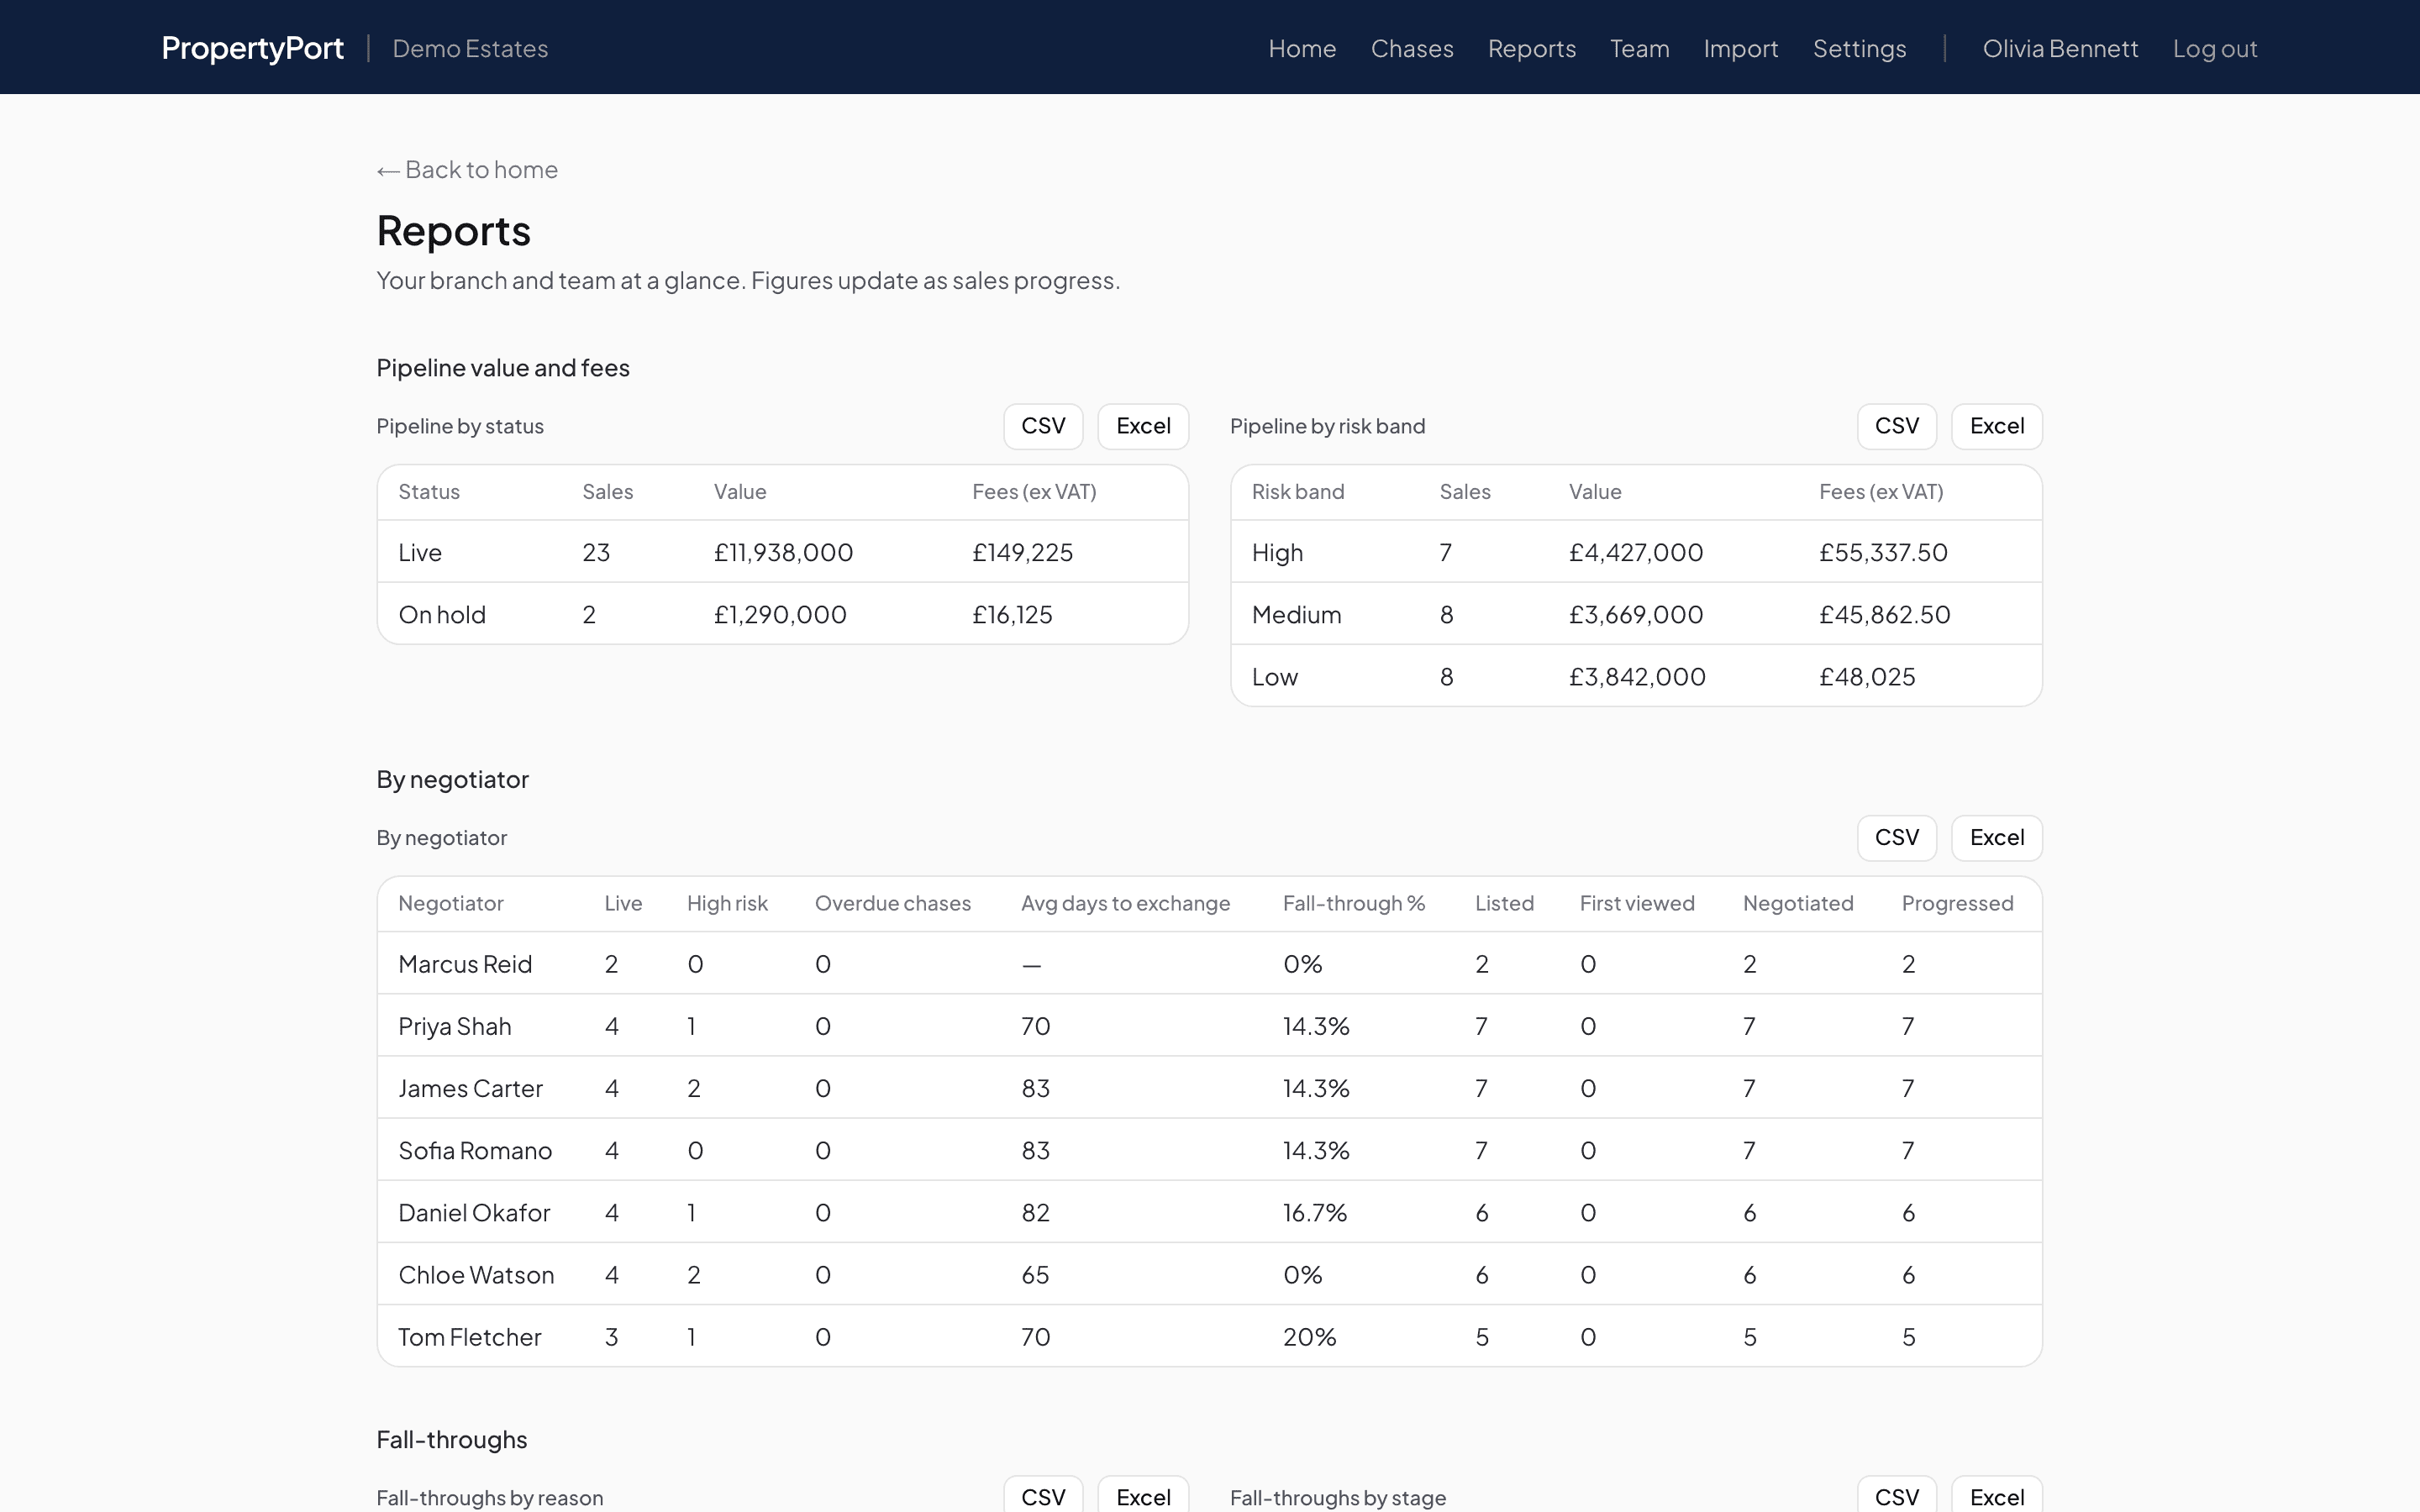Export Pipeline by status as Excel
Screen dimensions: 2420x1512
click(1143, 426)
